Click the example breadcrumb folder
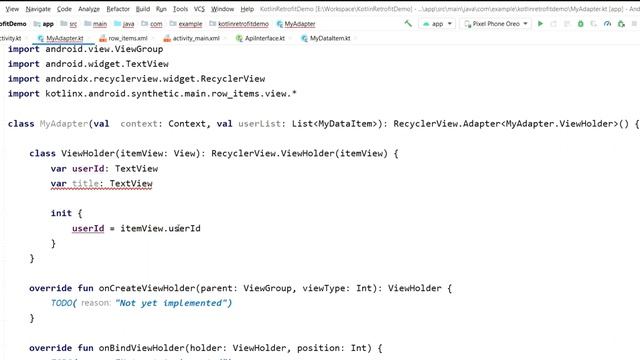 [x=186, y=24]
